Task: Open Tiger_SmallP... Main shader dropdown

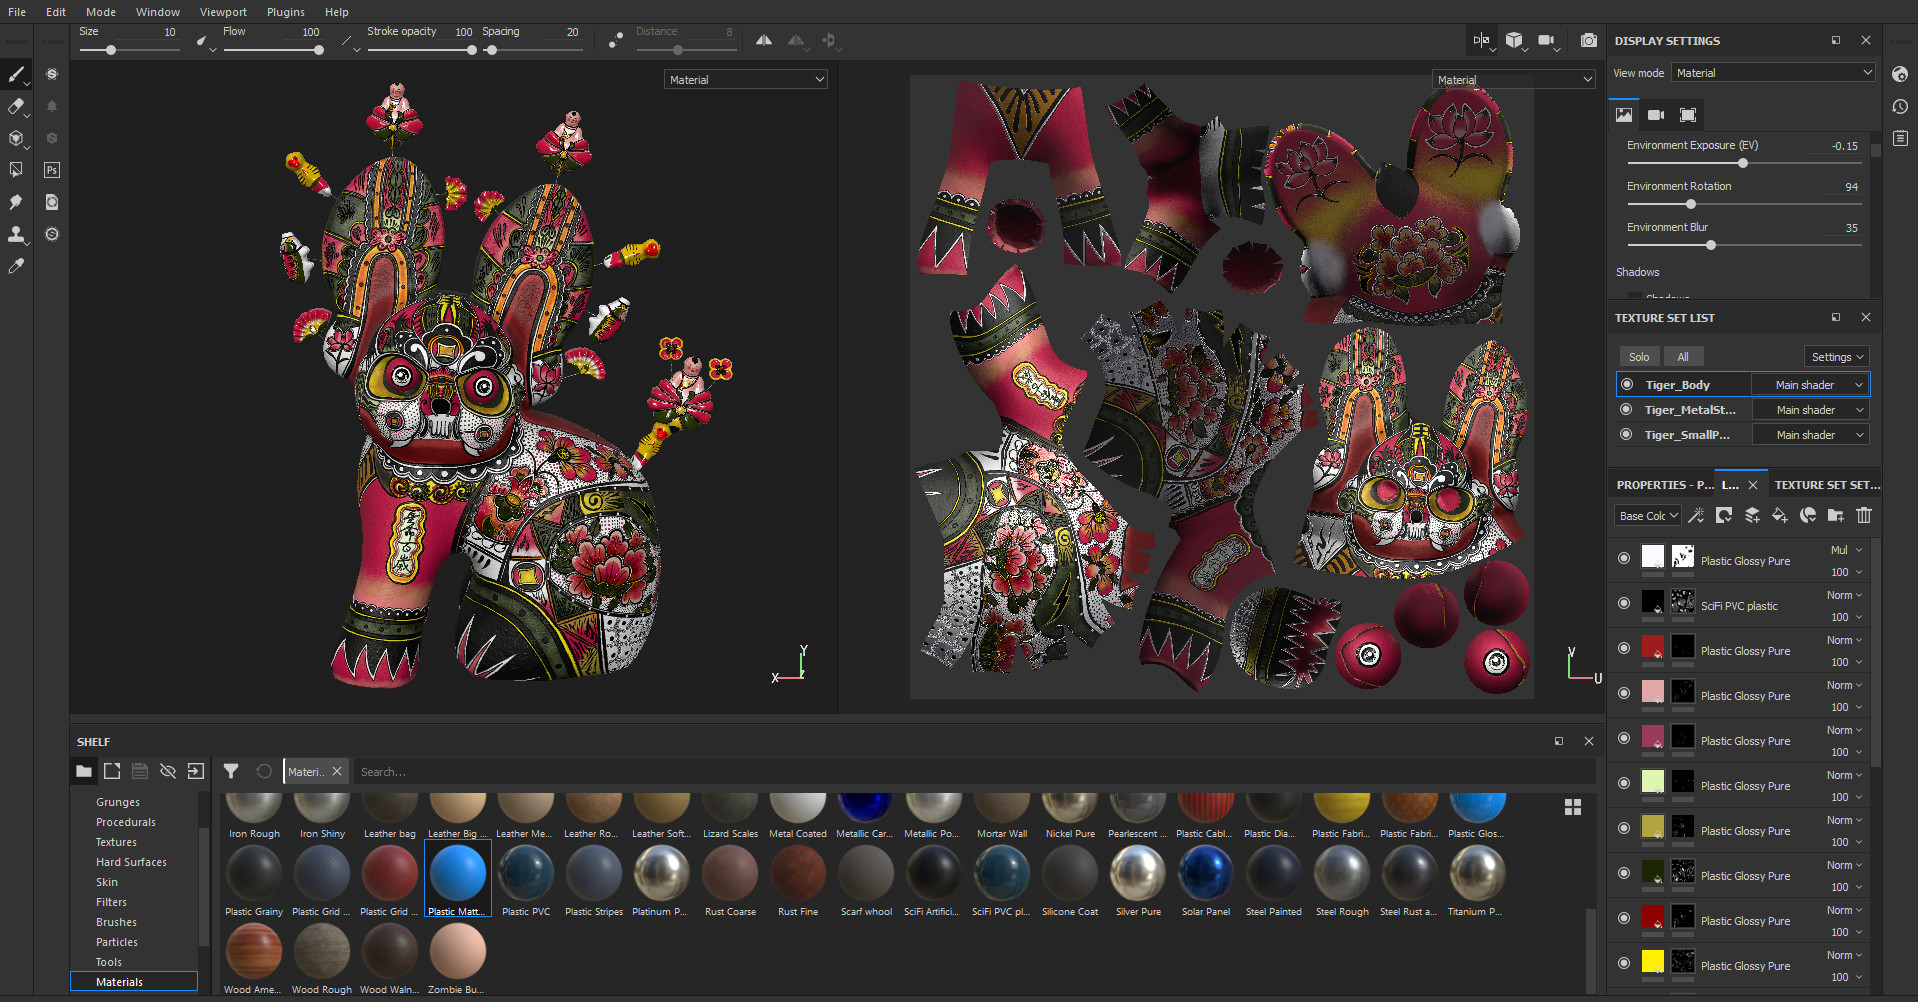Action: tap(1810, 435)
